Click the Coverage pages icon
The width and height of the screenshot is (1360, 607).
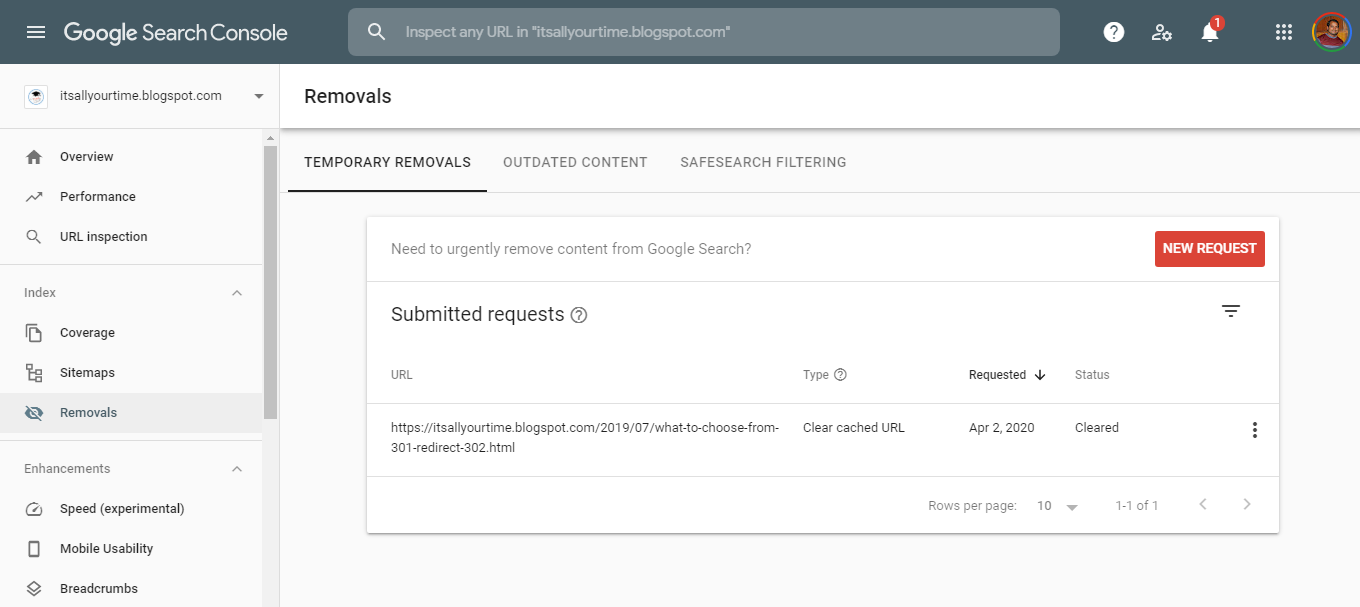click(34, 333)
